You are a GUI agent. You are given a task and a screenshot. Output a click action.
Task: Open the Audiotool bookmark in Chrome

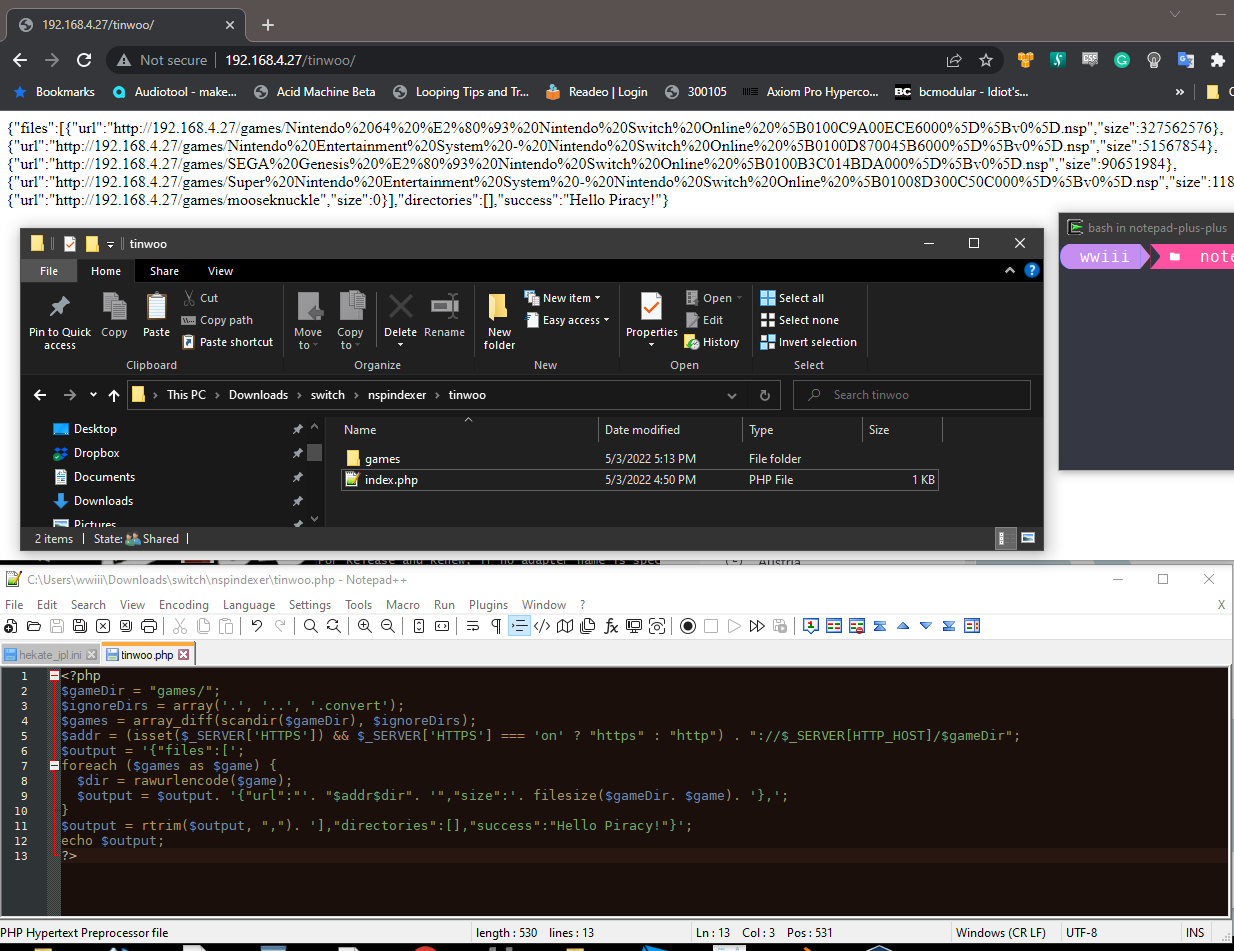tap(175, 92)
